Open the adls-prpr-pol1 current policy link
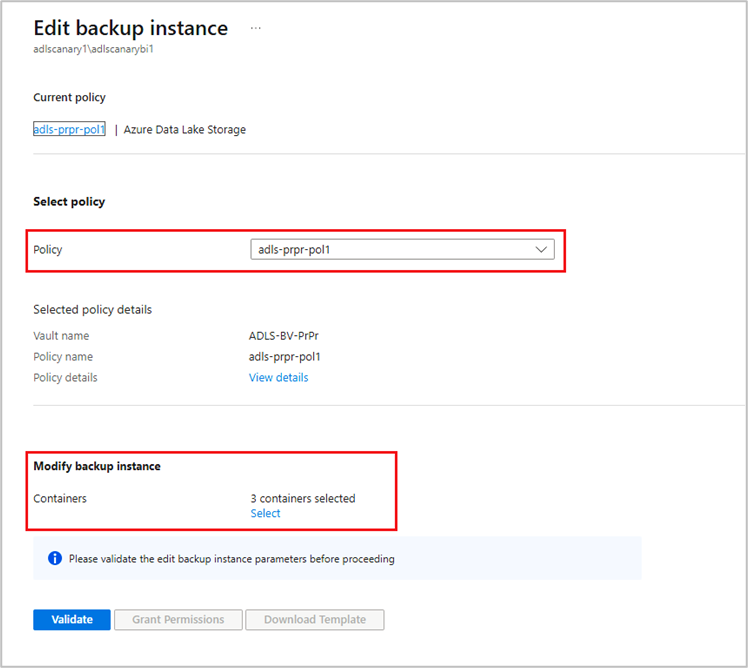748x668 pixels. click(69, 129)
